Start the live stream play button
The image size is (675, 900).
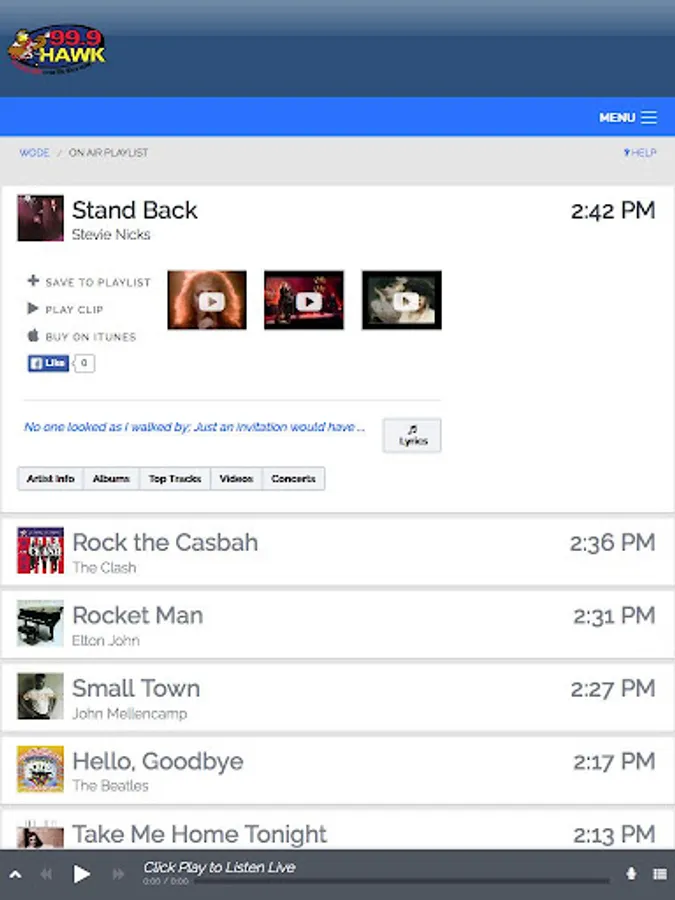pos(82,874)
